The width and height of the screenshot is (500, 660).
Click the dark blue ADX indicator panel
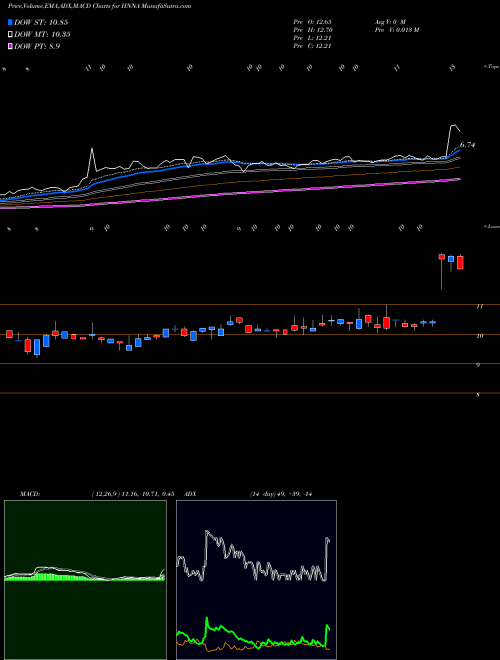pyautogui.click(x=256, y=580)
